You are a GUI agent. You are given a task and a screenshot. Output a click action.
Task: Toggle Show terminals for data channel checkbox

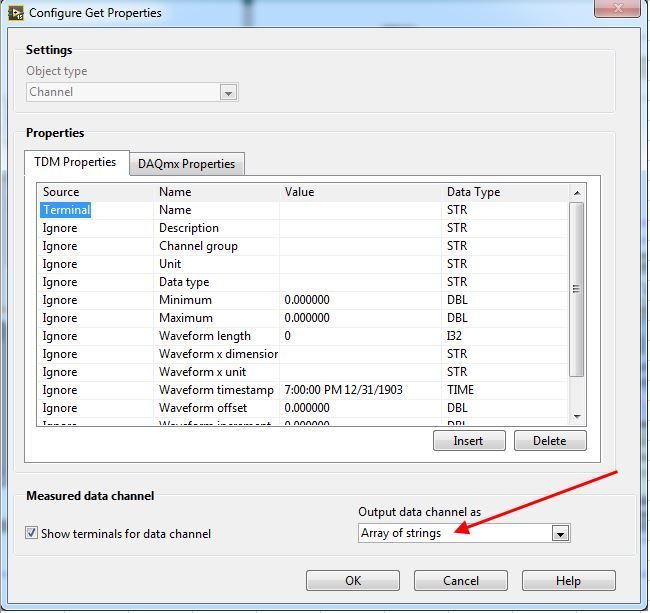(31, 533)
